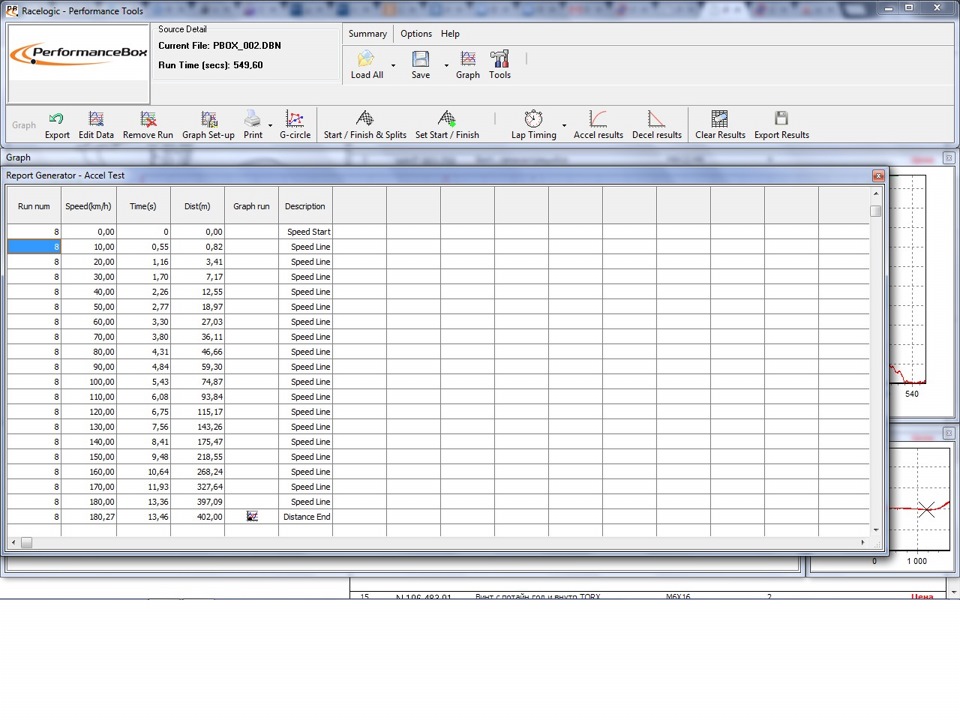Image resolution: width=960 pixels, height=720 pixels.
Task: Click the Save disk icon
Action: pos(421,60)
